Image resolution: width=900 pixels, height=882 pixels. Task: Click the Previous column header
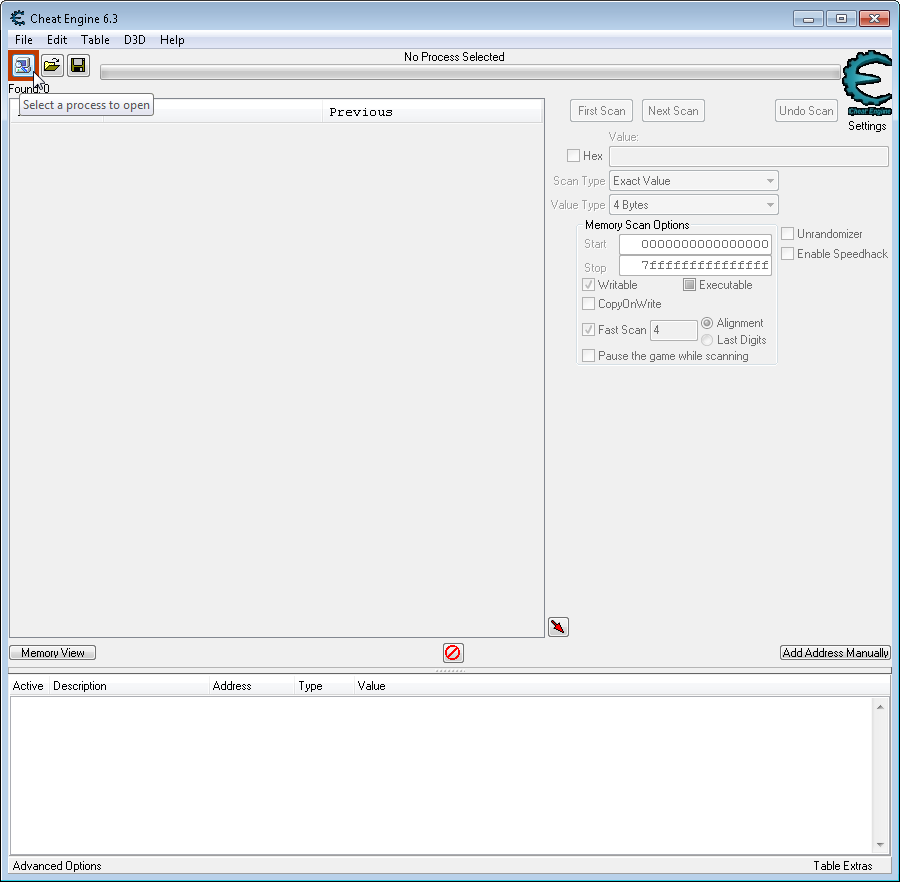[432, 112]
